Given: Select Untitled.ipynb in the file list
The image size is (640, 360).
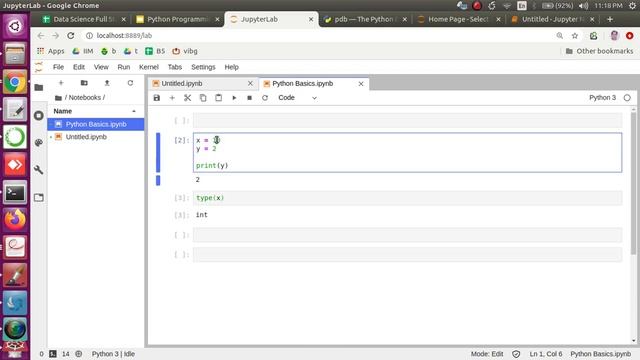Looking at the screenshot, I should pyautogui.click(x=96, y=137).
